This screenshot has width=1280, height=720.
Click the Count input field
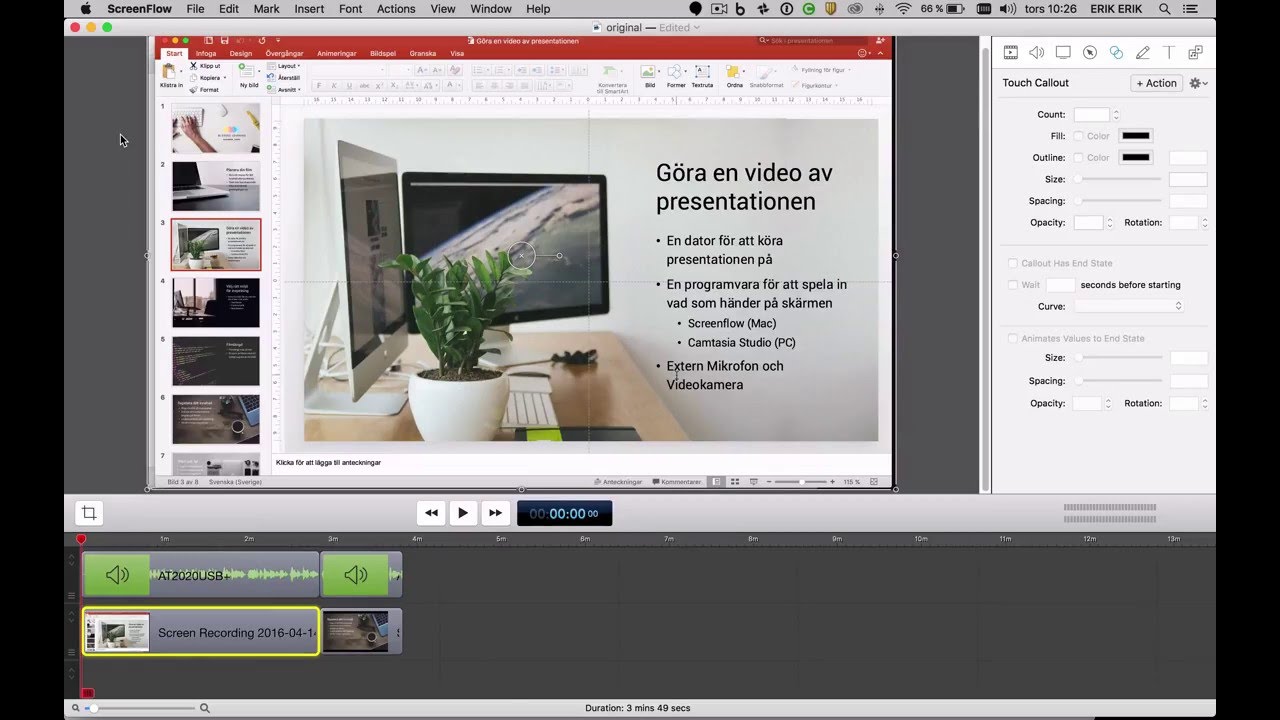point(1092,115)
